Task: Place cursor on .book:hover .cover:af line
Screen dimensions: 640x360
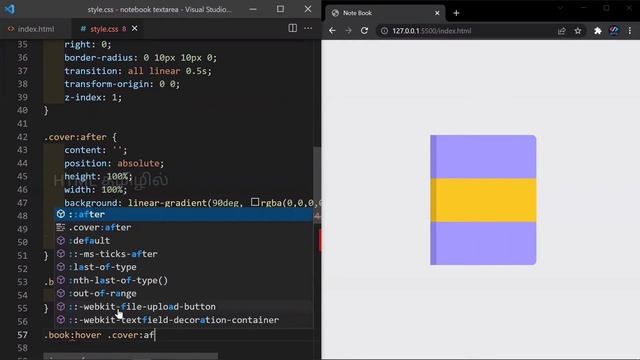Action: (100, 335)
